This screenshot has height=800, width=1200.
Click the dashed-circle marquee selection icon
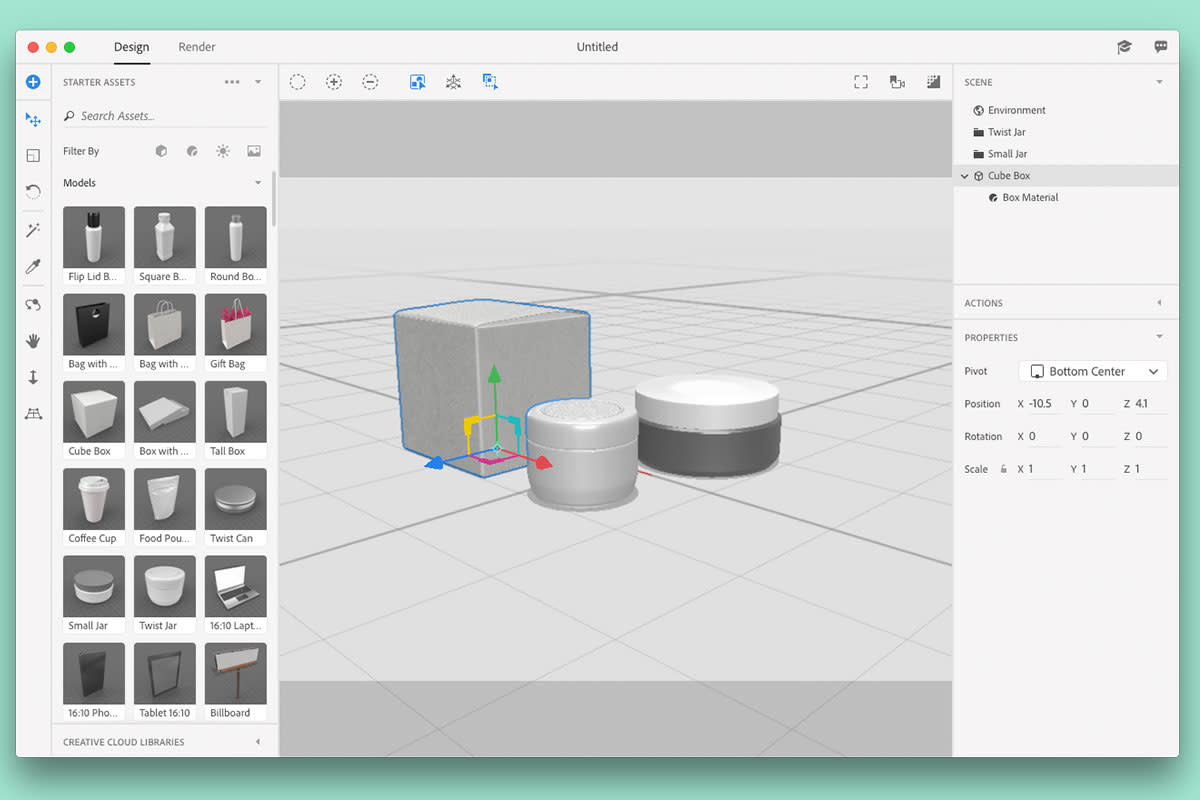click(298, 82)
